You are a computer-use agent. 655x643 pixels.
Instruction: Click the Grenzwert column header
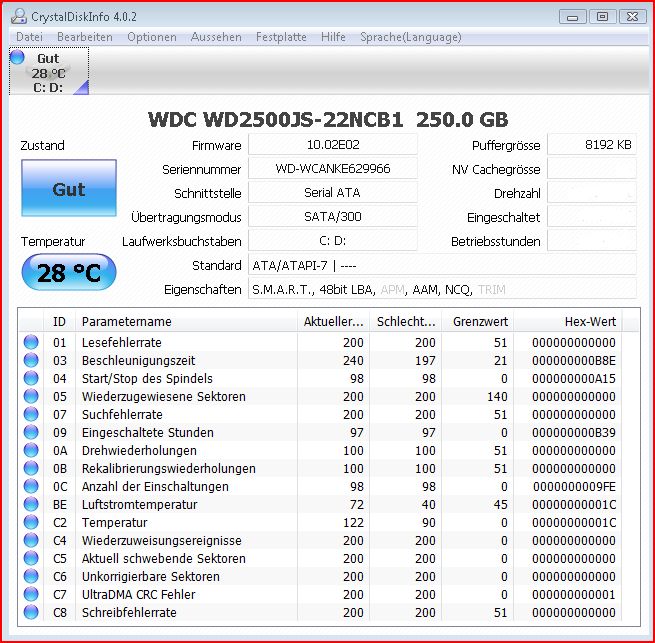coord(478,321)
